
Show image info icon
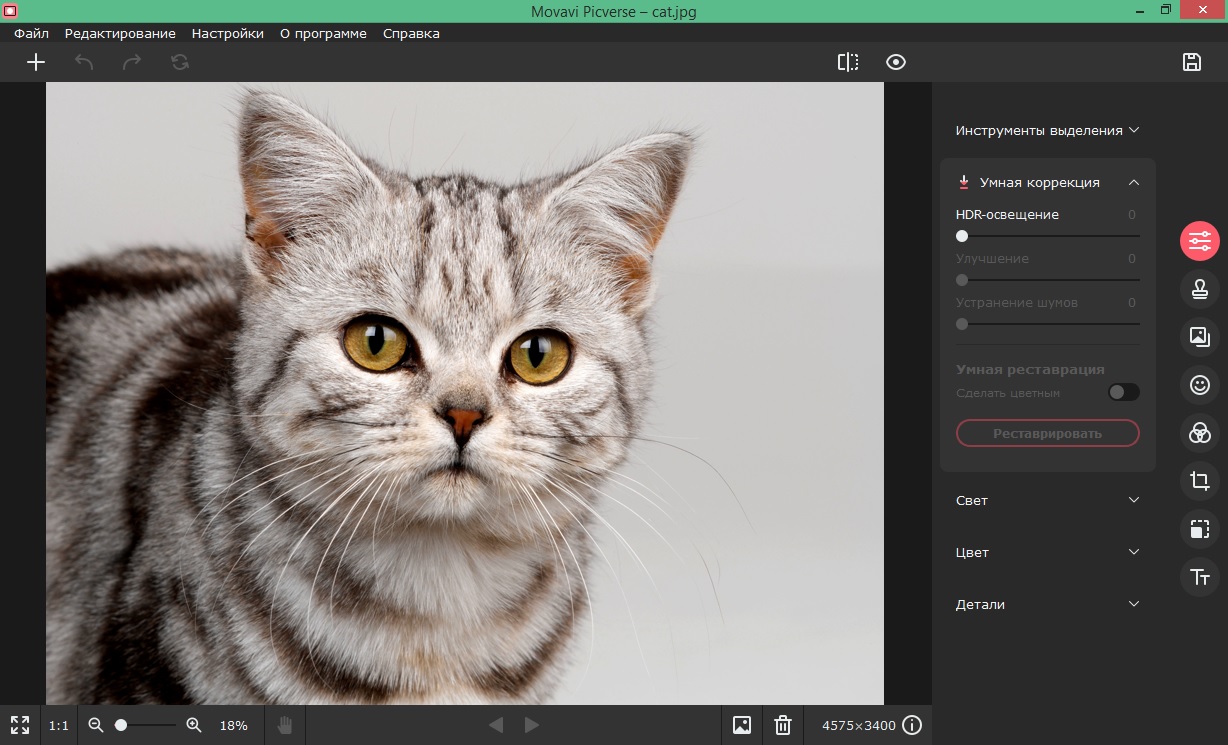pyautogui.click(x=912, y=725)
